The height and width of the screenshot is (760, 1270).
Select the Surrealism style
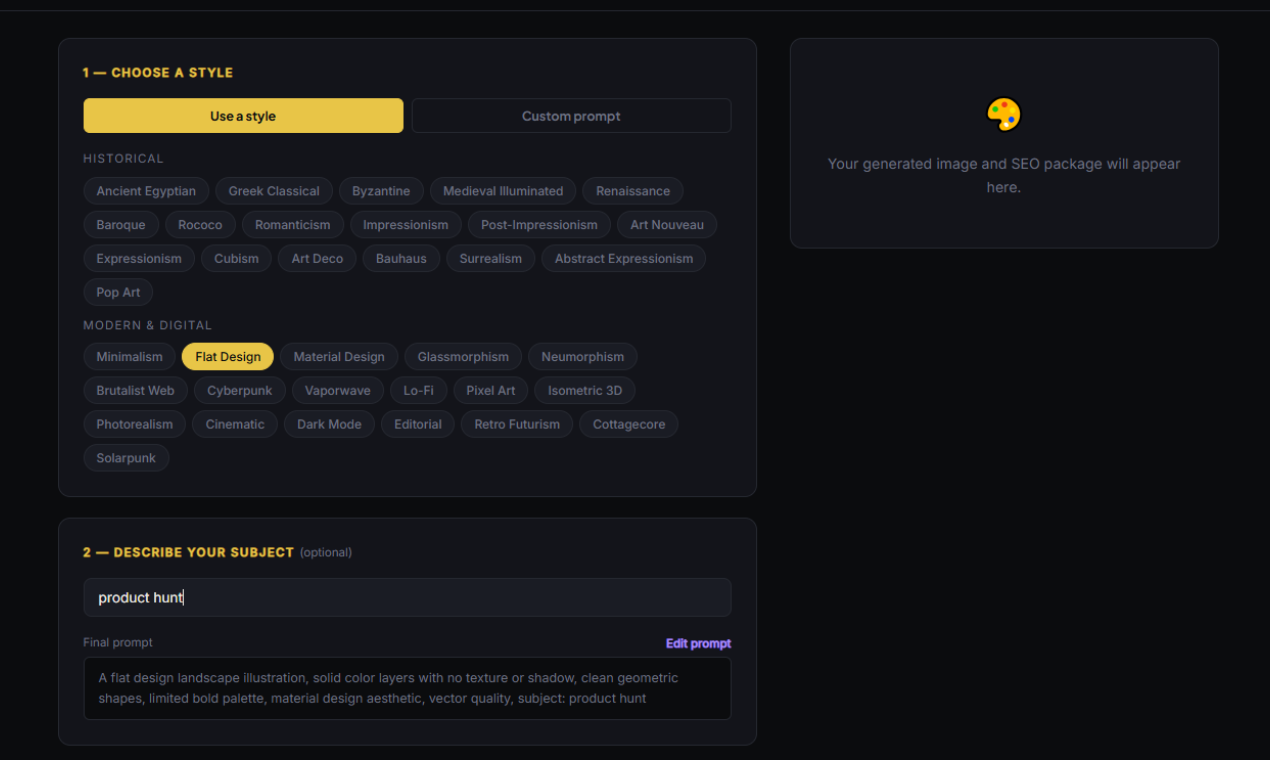490,258
